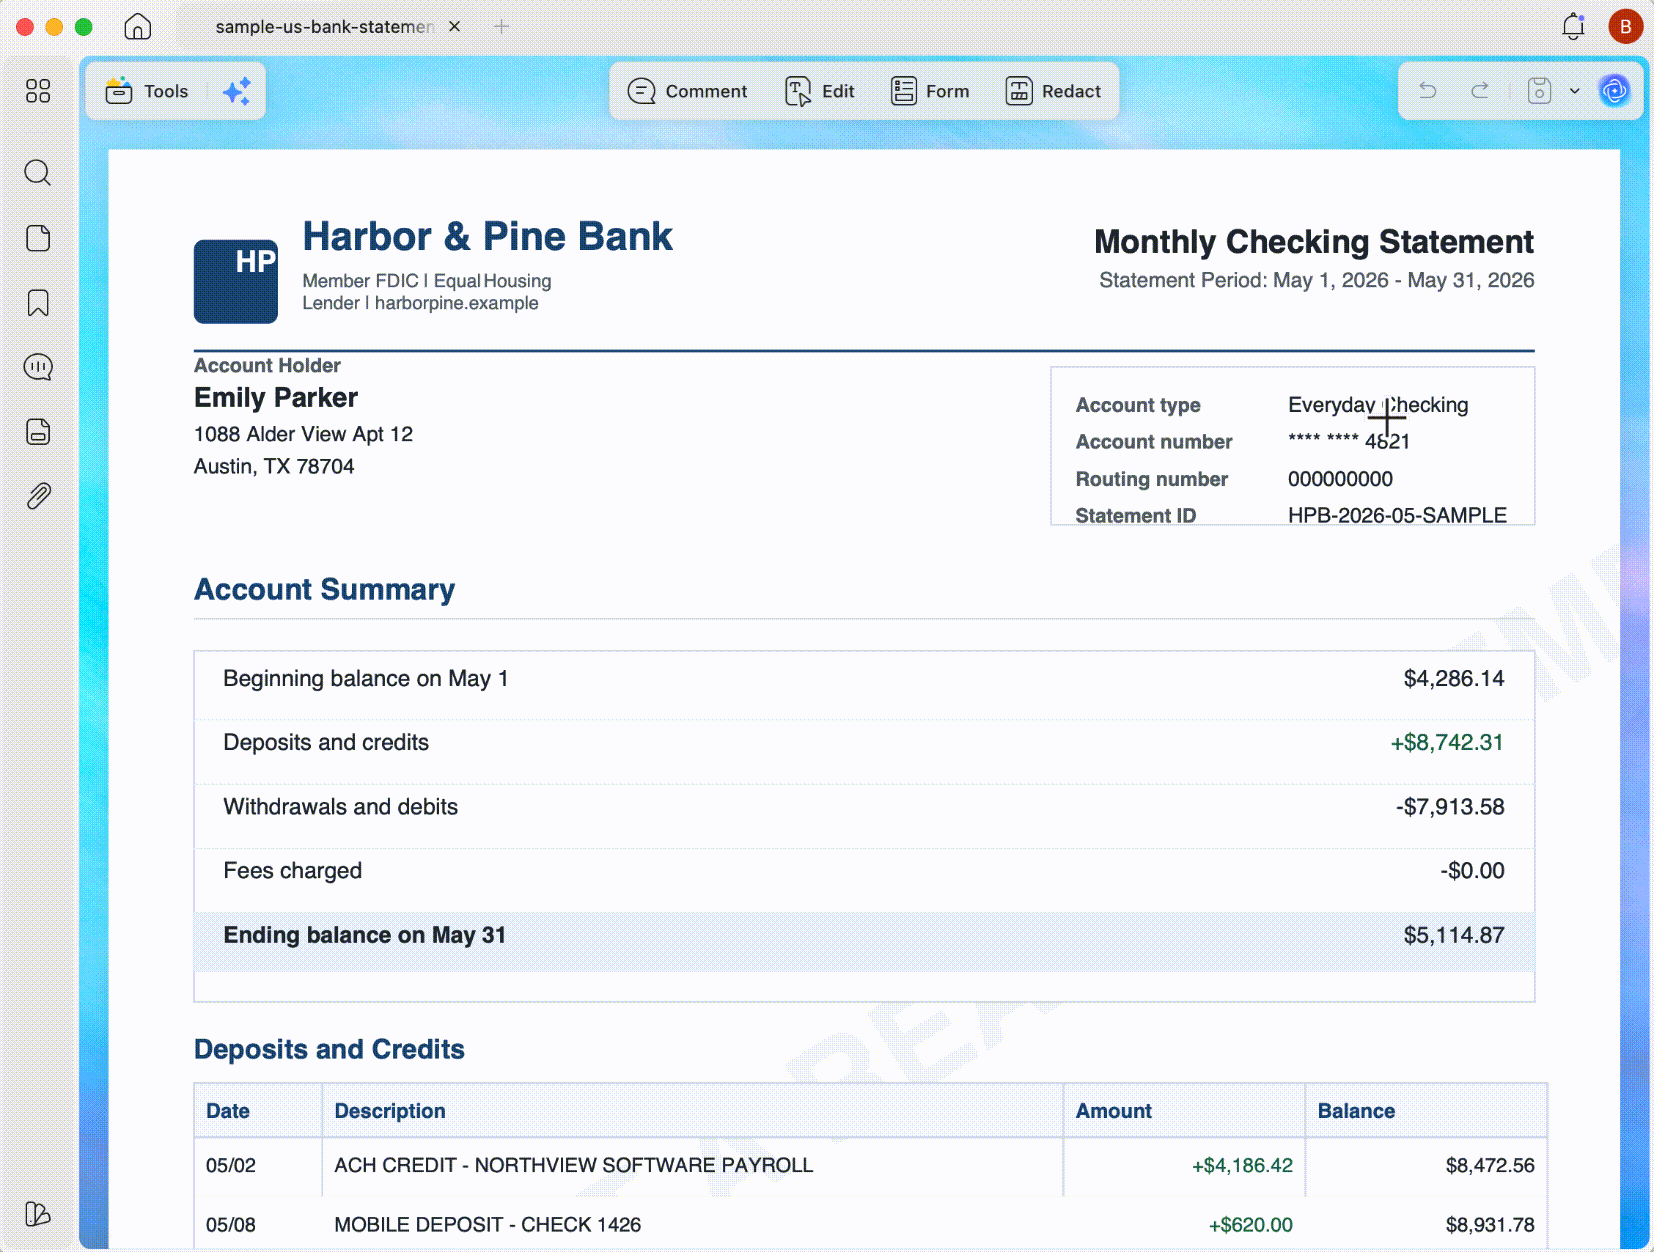The width and height of the screenshot is (1654, 1252).
Task: Click the Fees charged amount -$0.00
Action: [1472, 871]
